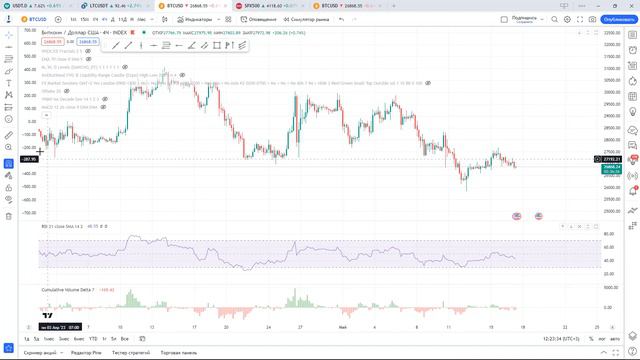The image size is (640, 360).
Task: Select the brush drawing tool in left toolbar
Action: pyautogui.click(x=9, y=71)
